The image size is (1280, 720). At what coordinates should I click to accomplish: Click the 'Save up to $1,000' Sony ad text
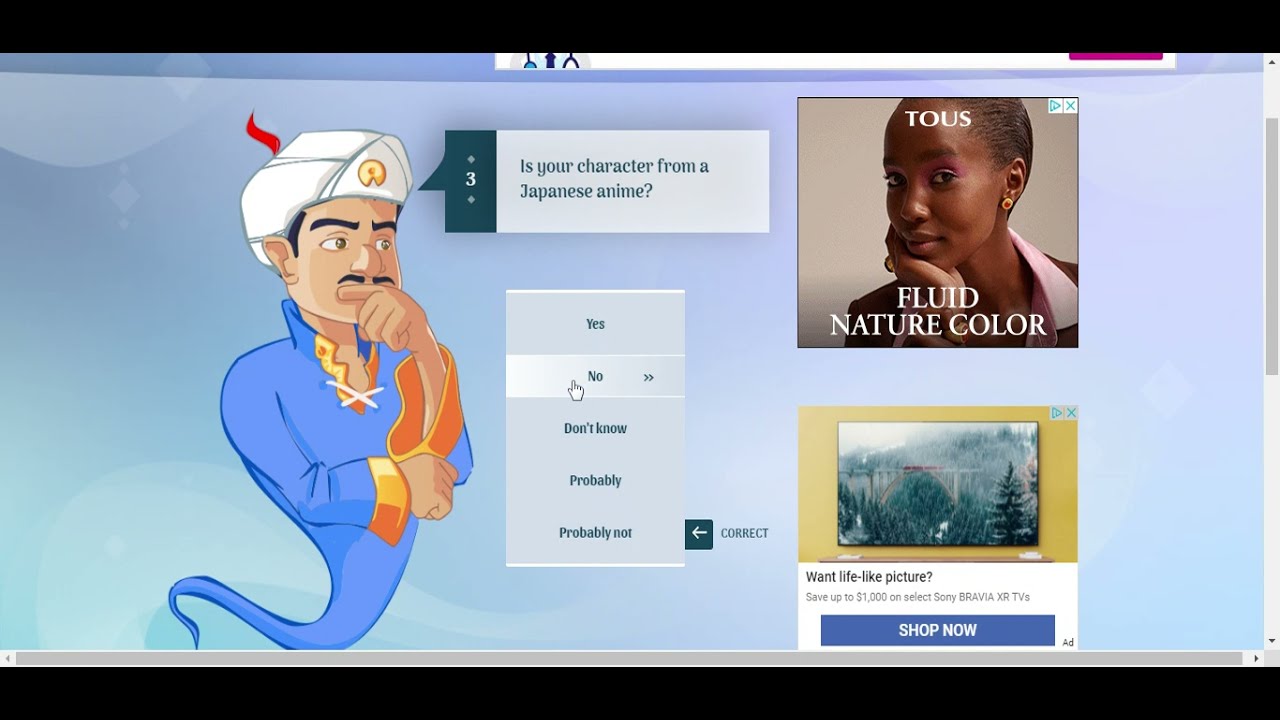coord(917,597)
